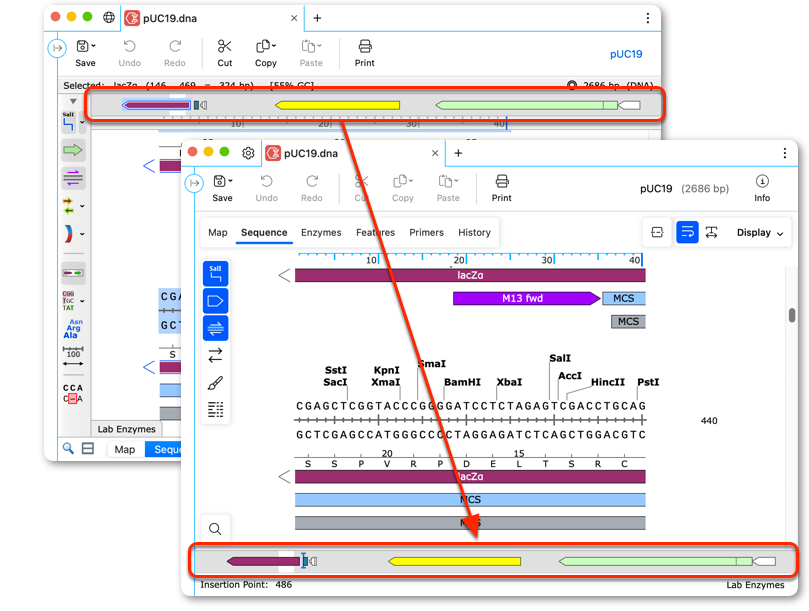
Task: Click Print in front window toolbar
Action: click(501, 188)
